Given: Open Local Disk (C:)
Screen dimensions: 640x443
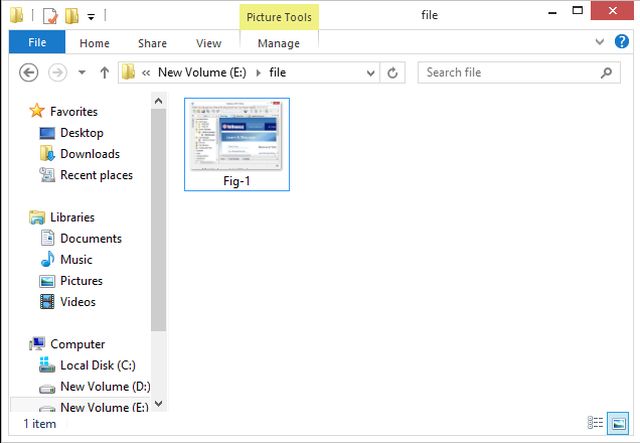Looking at the screenshot, I should point(98,365).
